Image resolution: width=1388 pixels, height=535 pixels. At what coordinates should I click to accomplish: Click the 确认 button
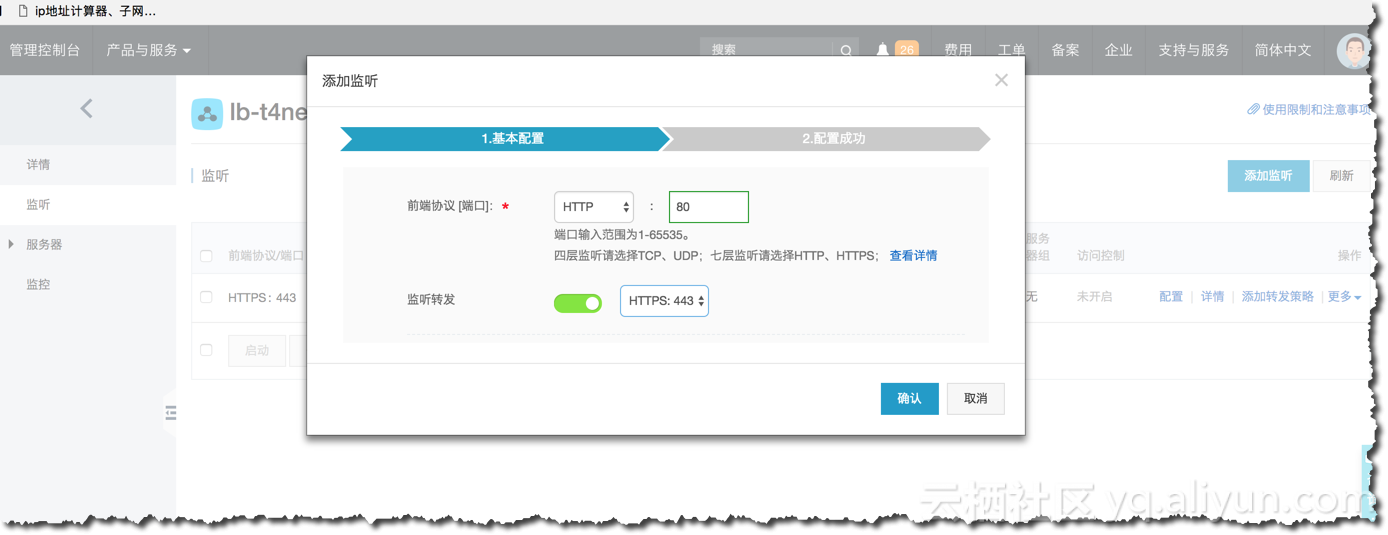(910, 398)
